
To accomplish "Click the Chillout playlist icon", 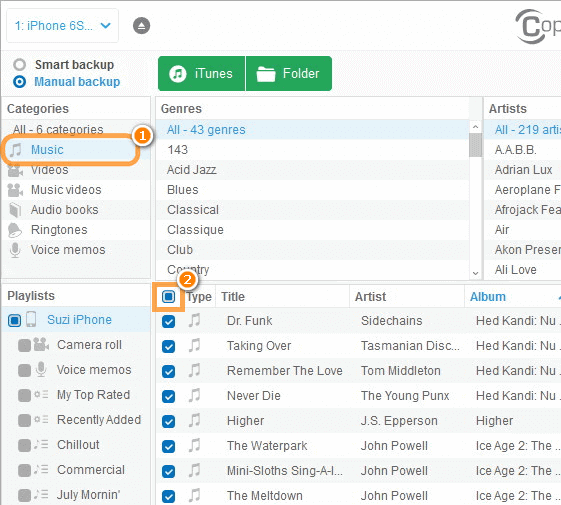I will [41, 445].
